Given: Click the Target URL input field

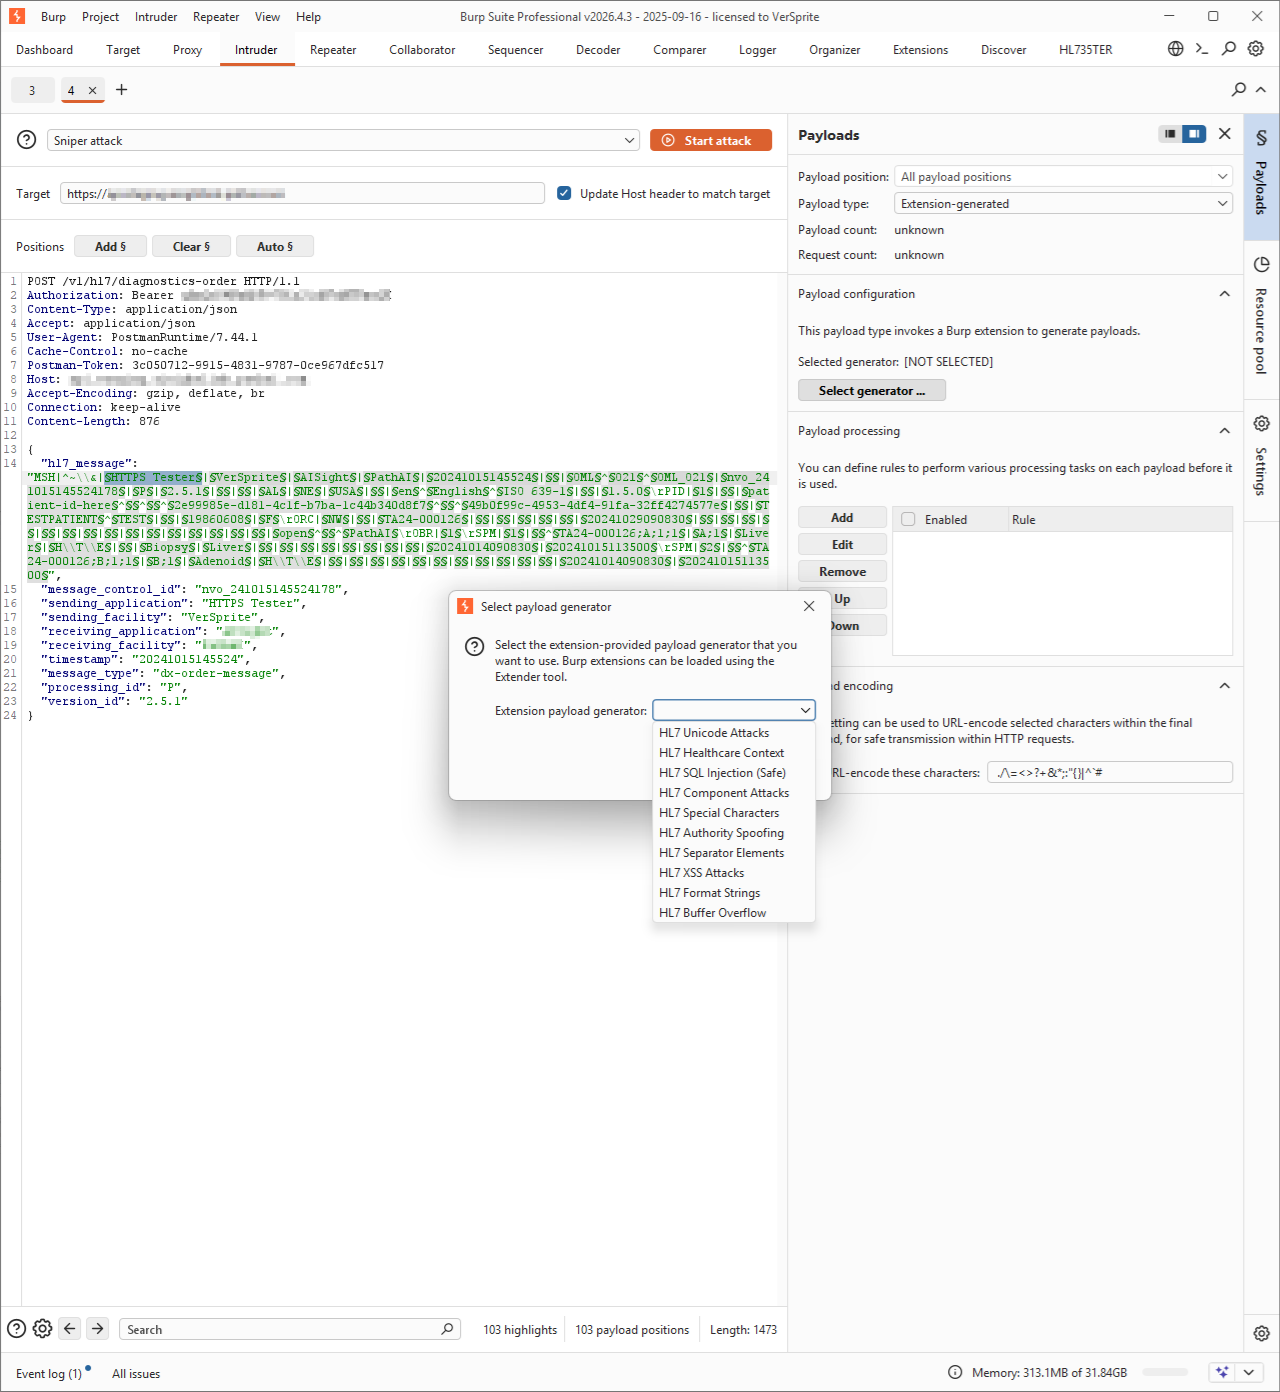Looking at the screenshot, I should click(x=302, y=193).
